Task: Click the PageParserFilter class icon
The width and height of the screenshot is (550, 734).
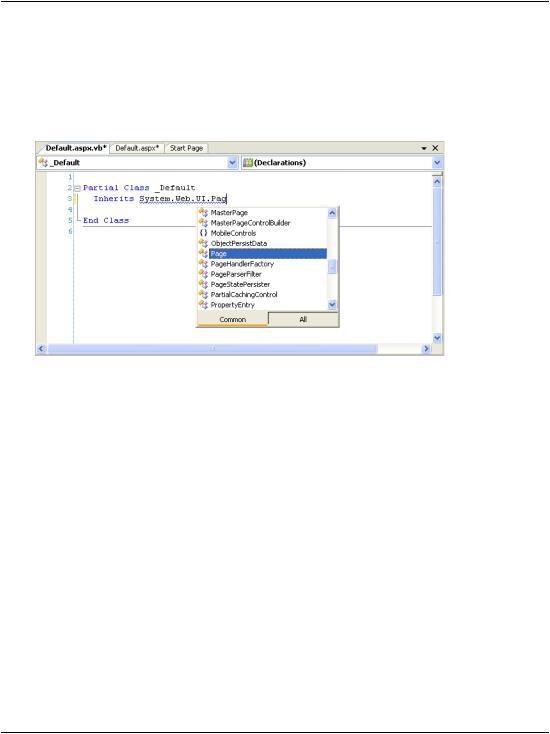Action: [203, 274]
